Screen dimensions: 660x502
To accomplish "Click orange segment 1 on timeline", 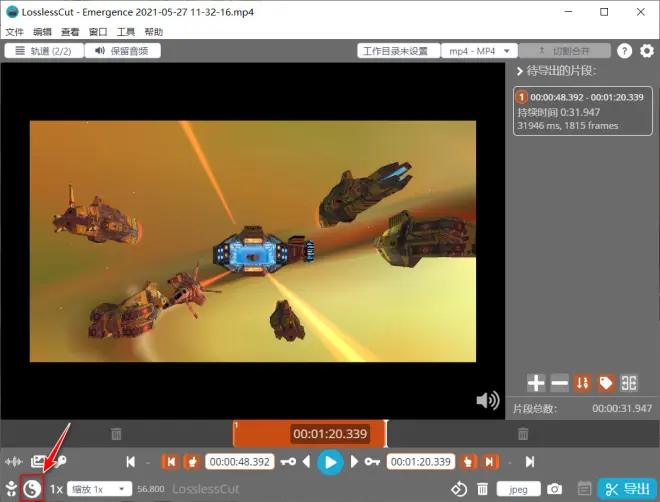I will (x=309, y=433).
